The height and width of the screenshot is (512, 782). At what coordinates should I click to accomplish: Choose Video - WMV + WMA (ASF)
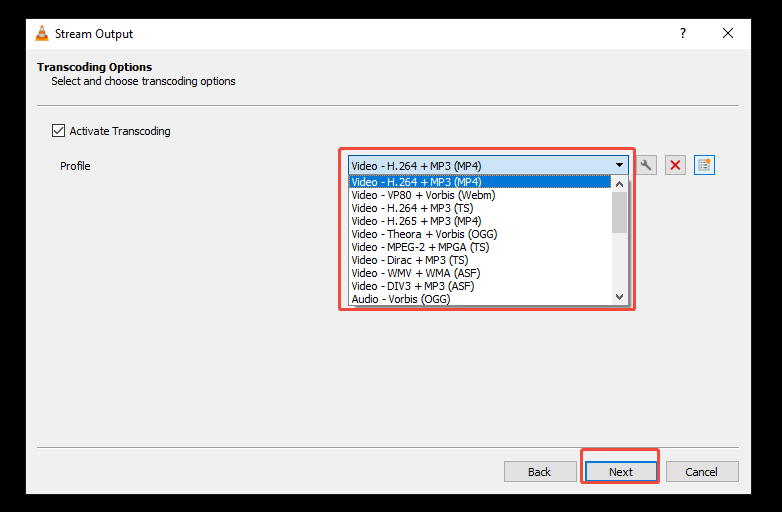click(x=480, y=273)
